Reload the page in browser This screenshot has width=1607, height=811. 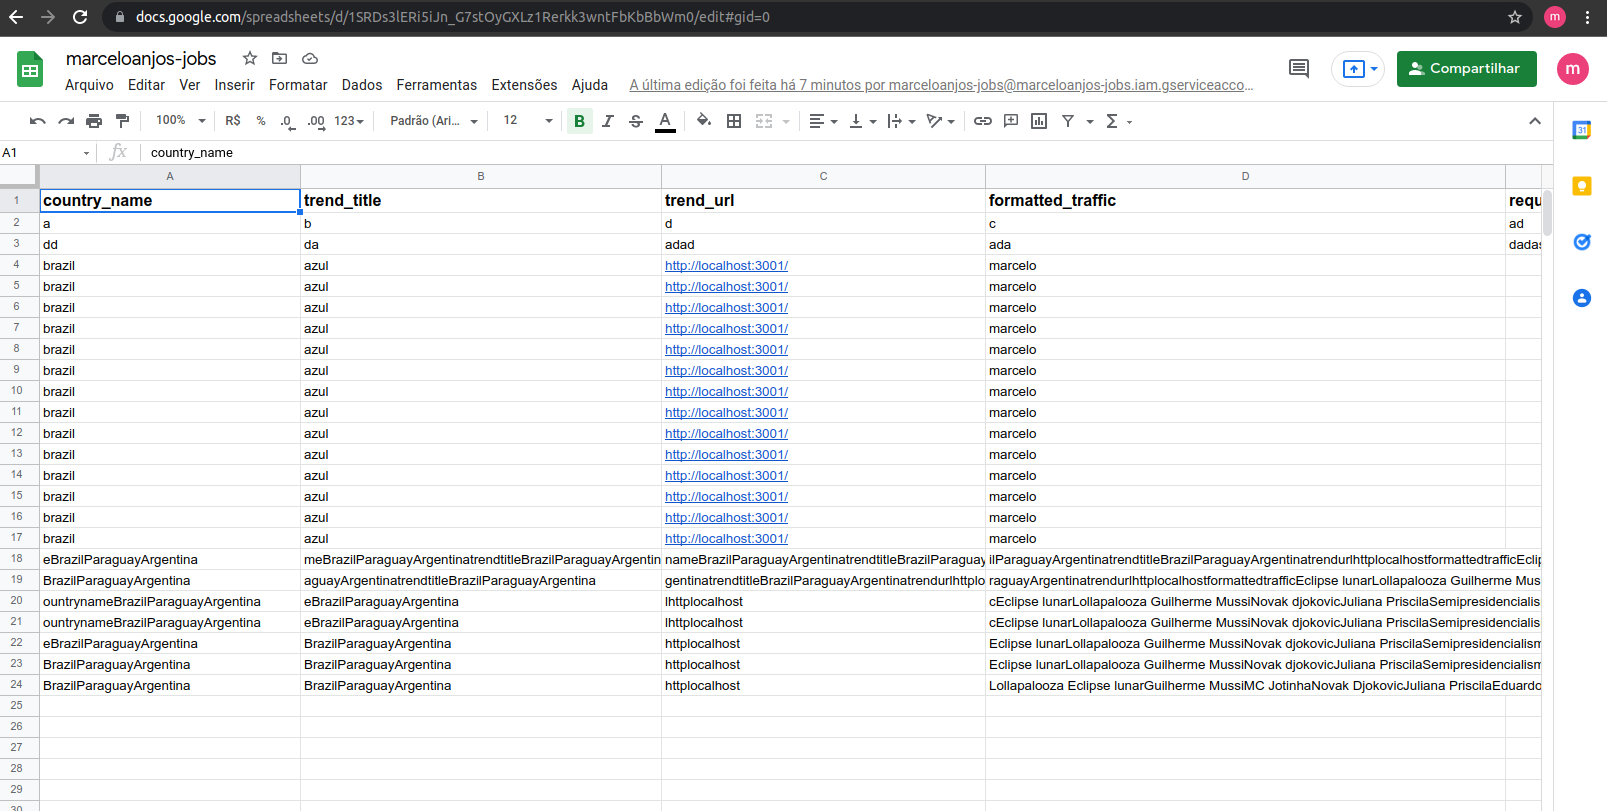click(x=80, y=17)
